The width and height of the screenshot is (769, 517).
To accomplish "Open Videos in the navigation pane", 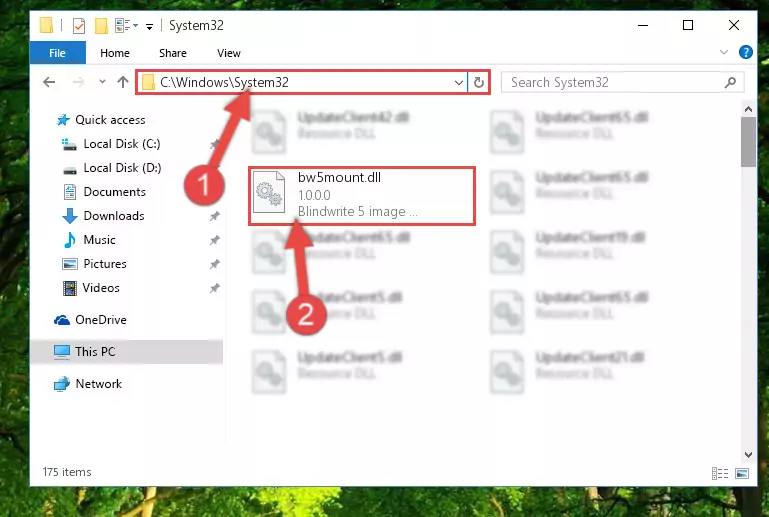I will click(x=101, y=288).
